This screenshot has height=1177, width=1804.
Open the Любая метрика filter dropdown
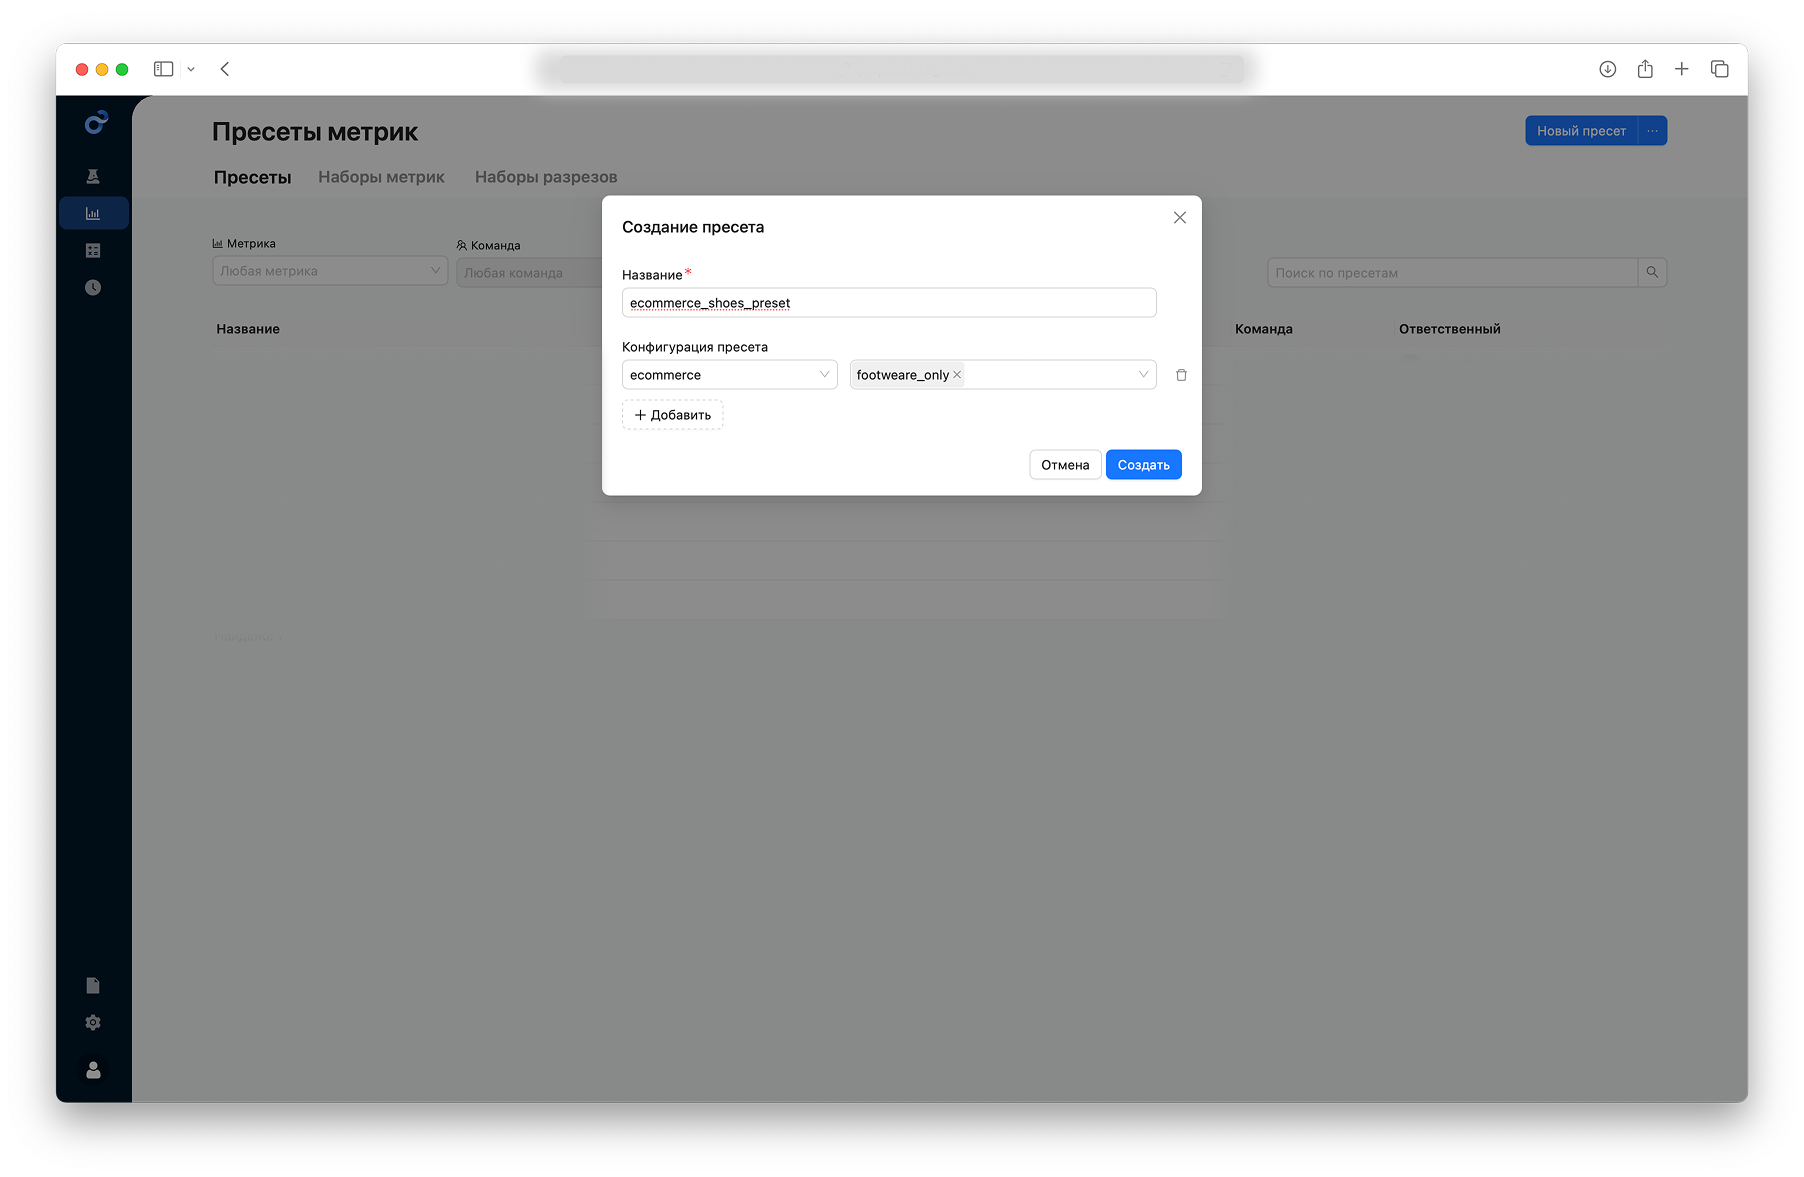click(329, 271)
